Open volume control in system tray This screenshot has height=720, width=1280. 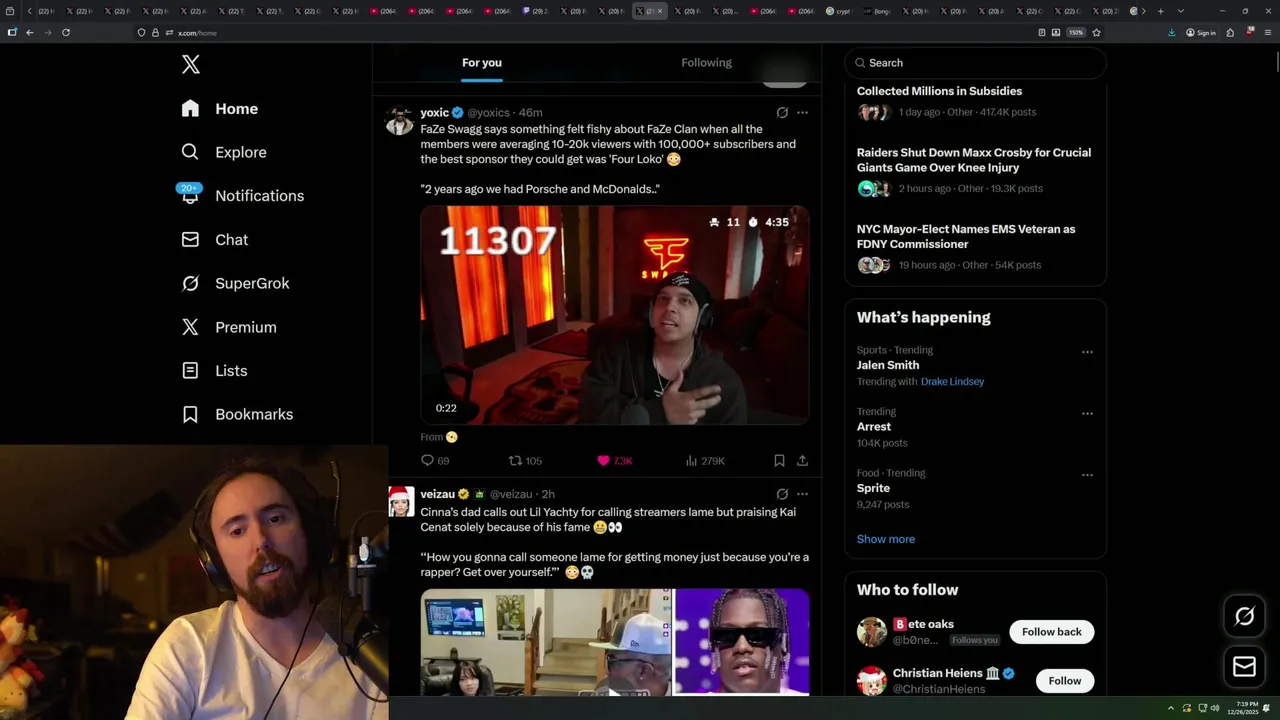click(1215, 708)
